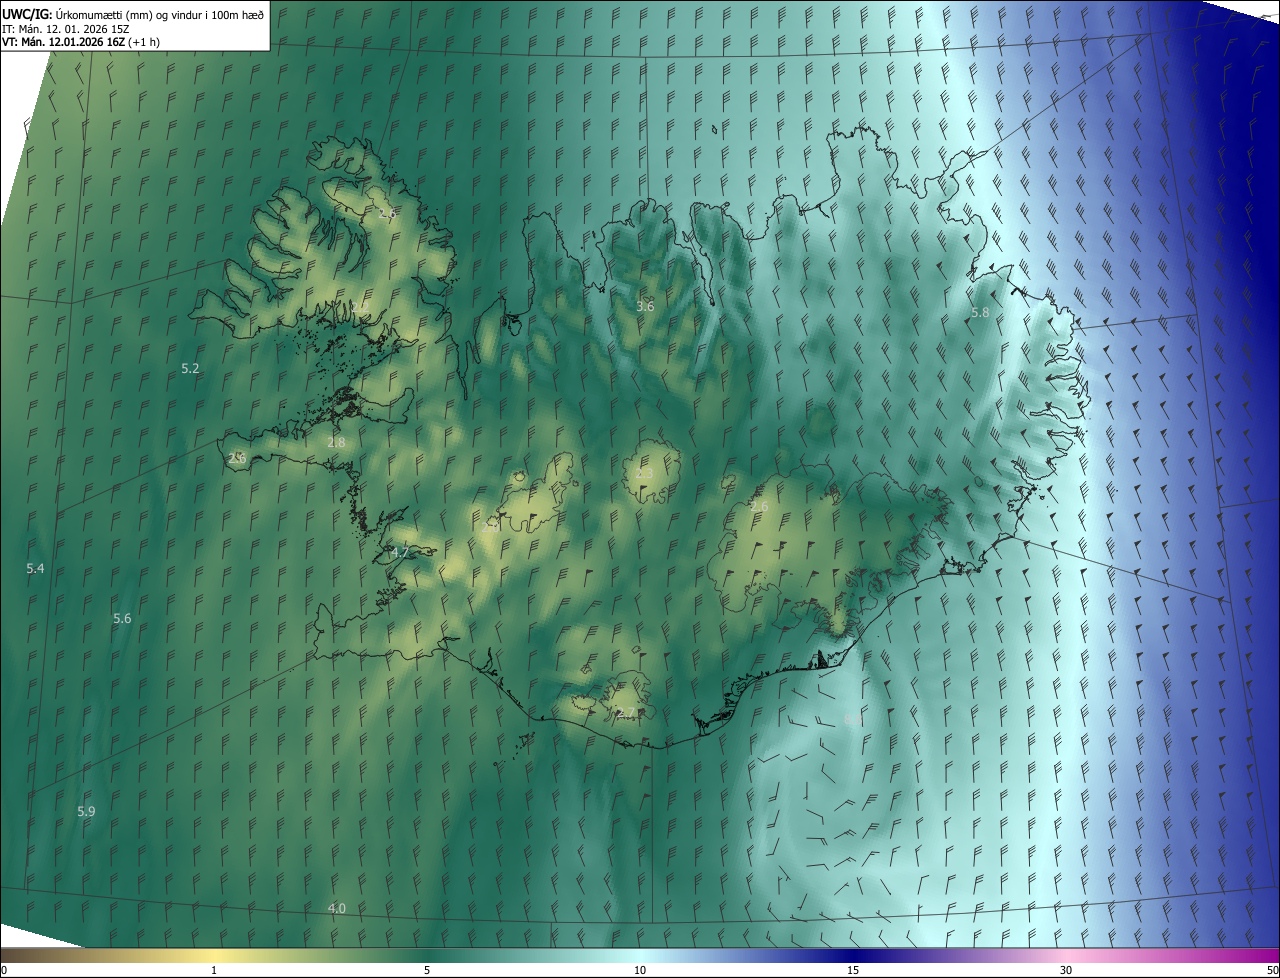Click the 5.4 value on the map

tap(35, 569)
